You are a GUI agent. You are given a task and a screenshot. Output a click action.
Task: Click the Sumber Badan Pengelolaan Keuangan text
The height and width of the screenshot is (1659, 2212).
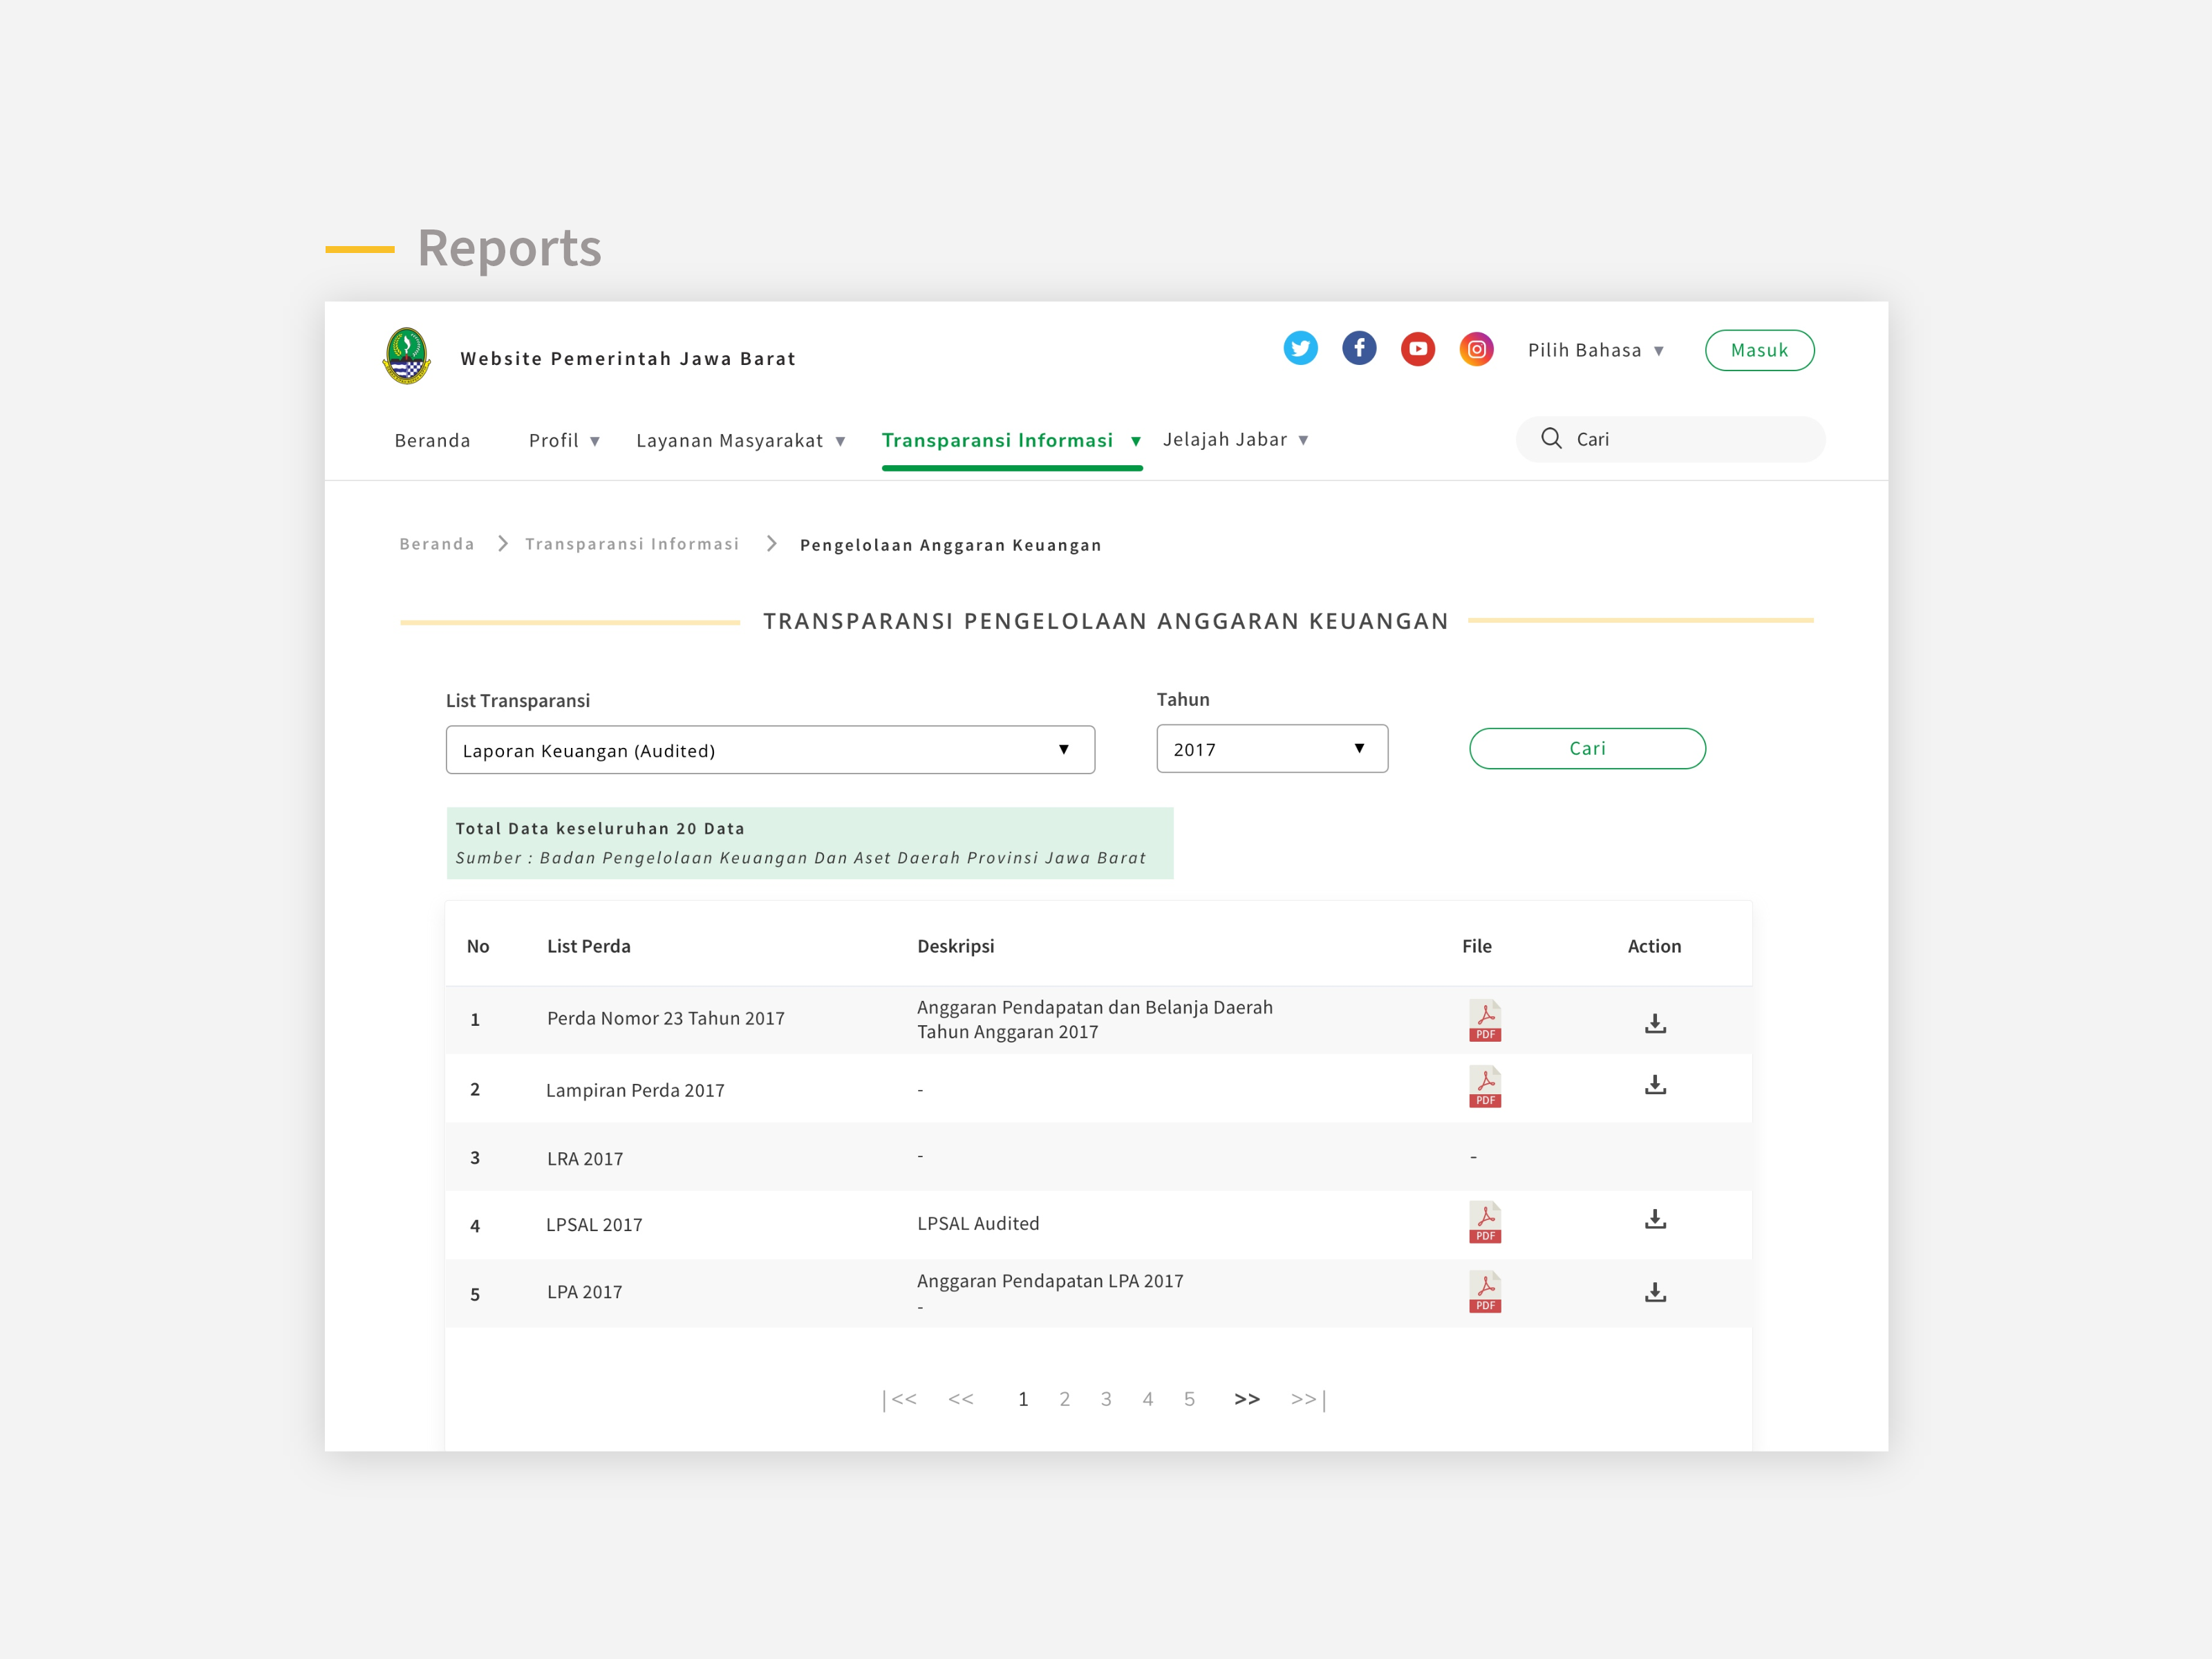(800, 858)
